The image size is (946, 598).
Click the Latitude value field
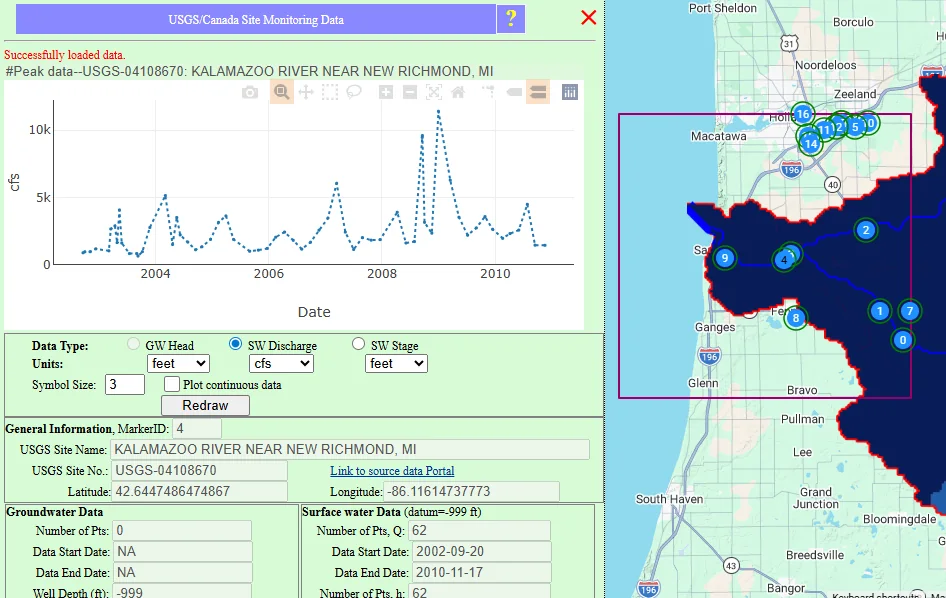point(199,492)
